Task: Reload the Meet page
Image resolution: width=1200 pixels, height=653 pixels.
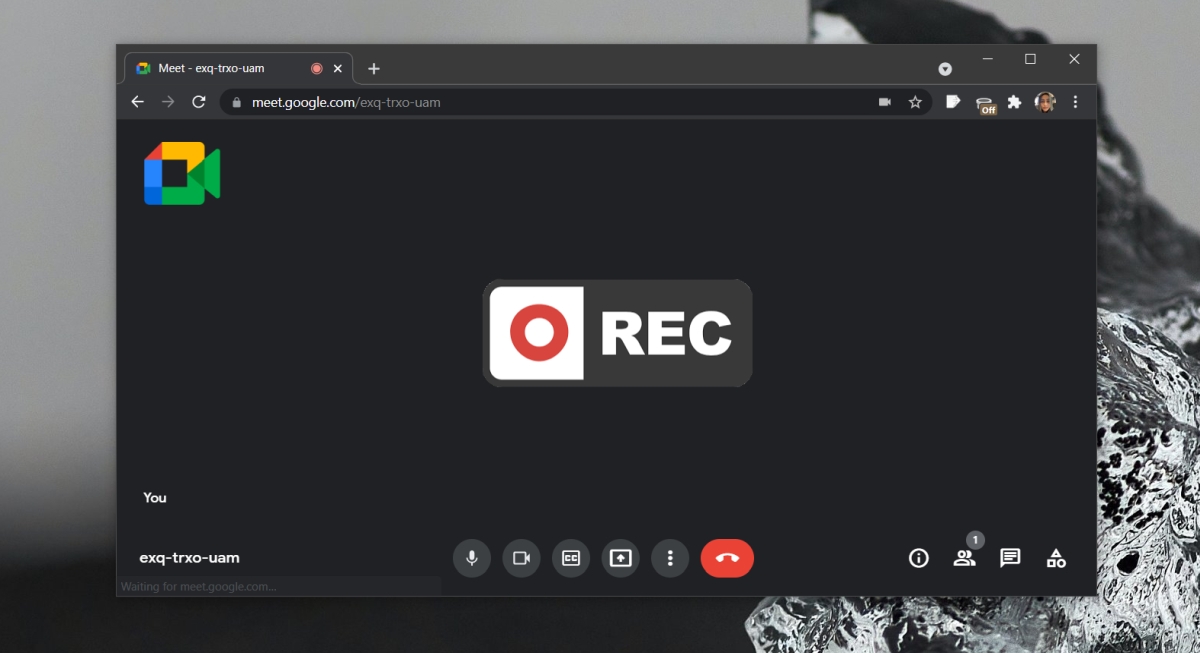Action: [x=199, y=102]
